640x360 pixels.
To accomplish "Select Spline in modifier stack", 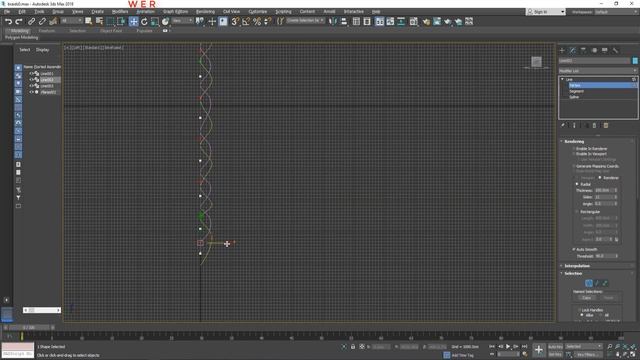I will [574, 97].
